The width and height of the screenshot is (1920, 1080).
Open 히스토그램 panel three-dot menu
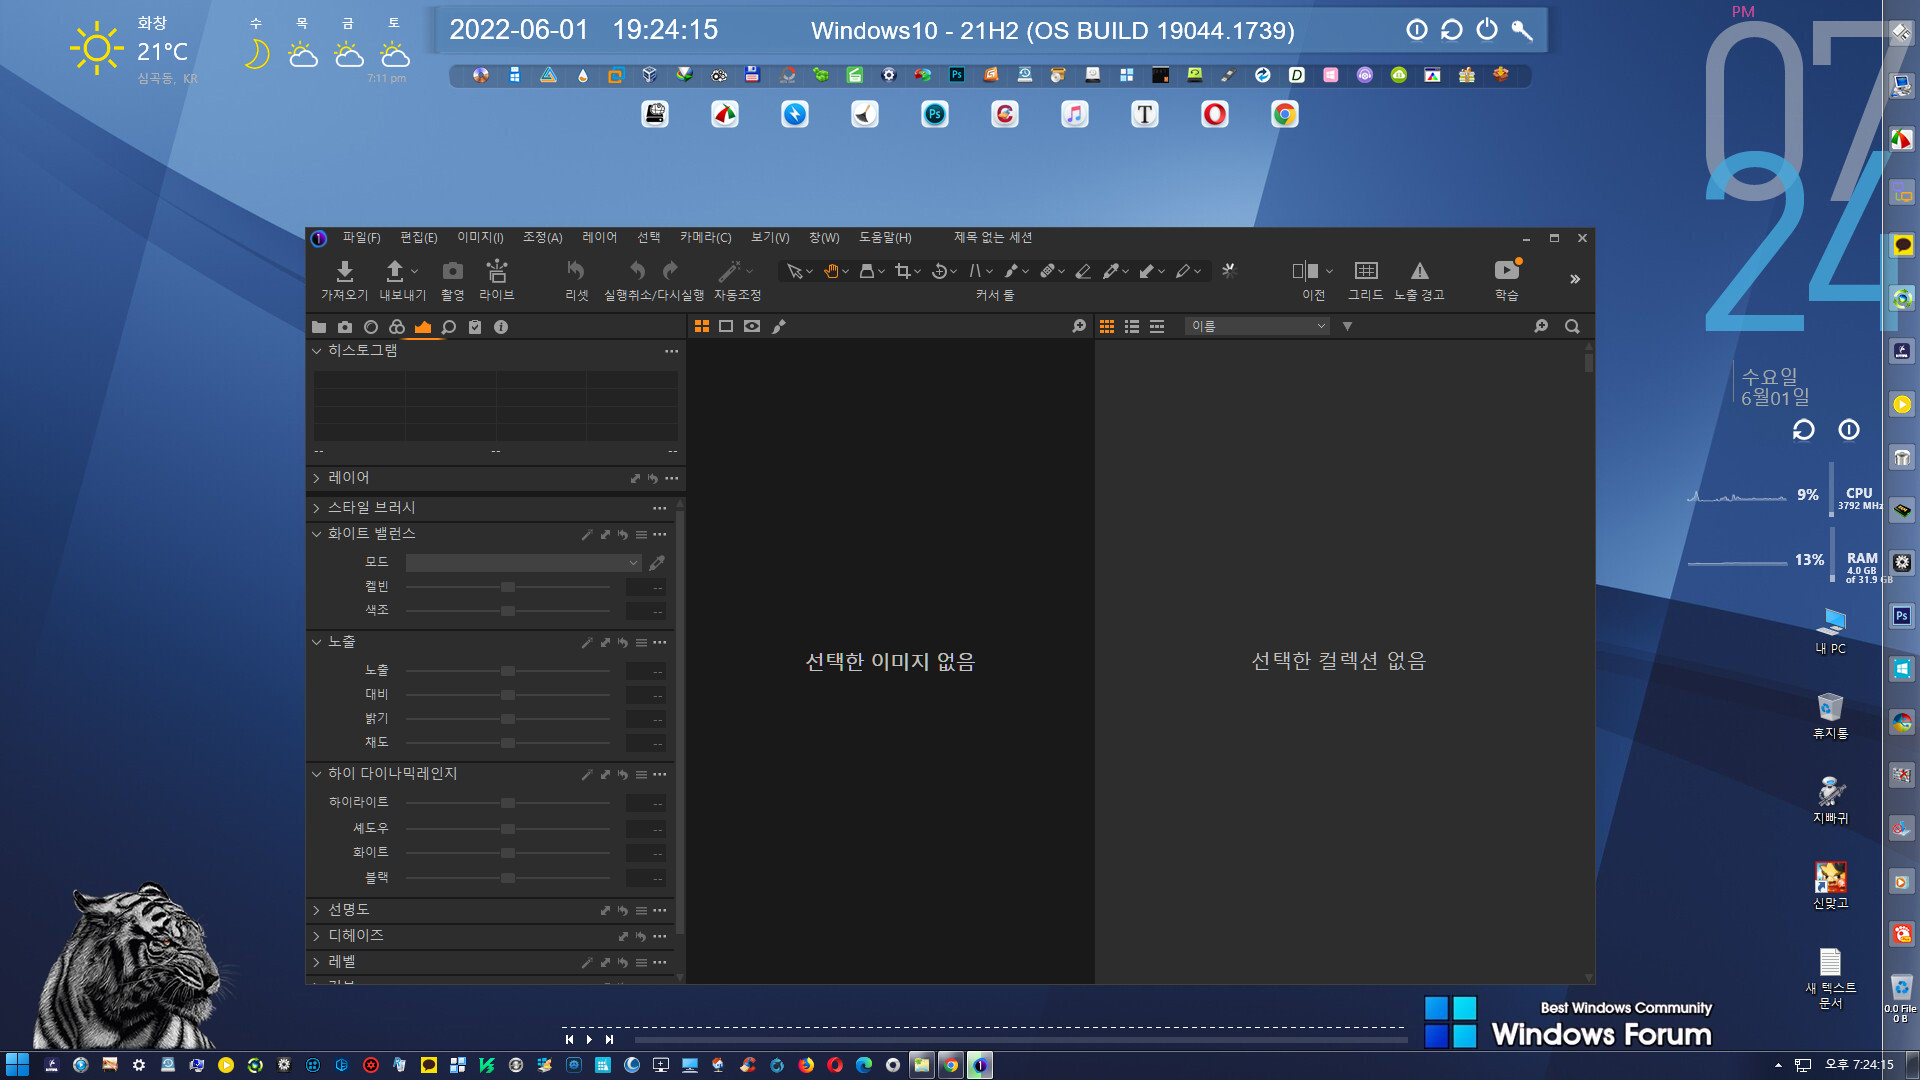[x=672, y=351]
